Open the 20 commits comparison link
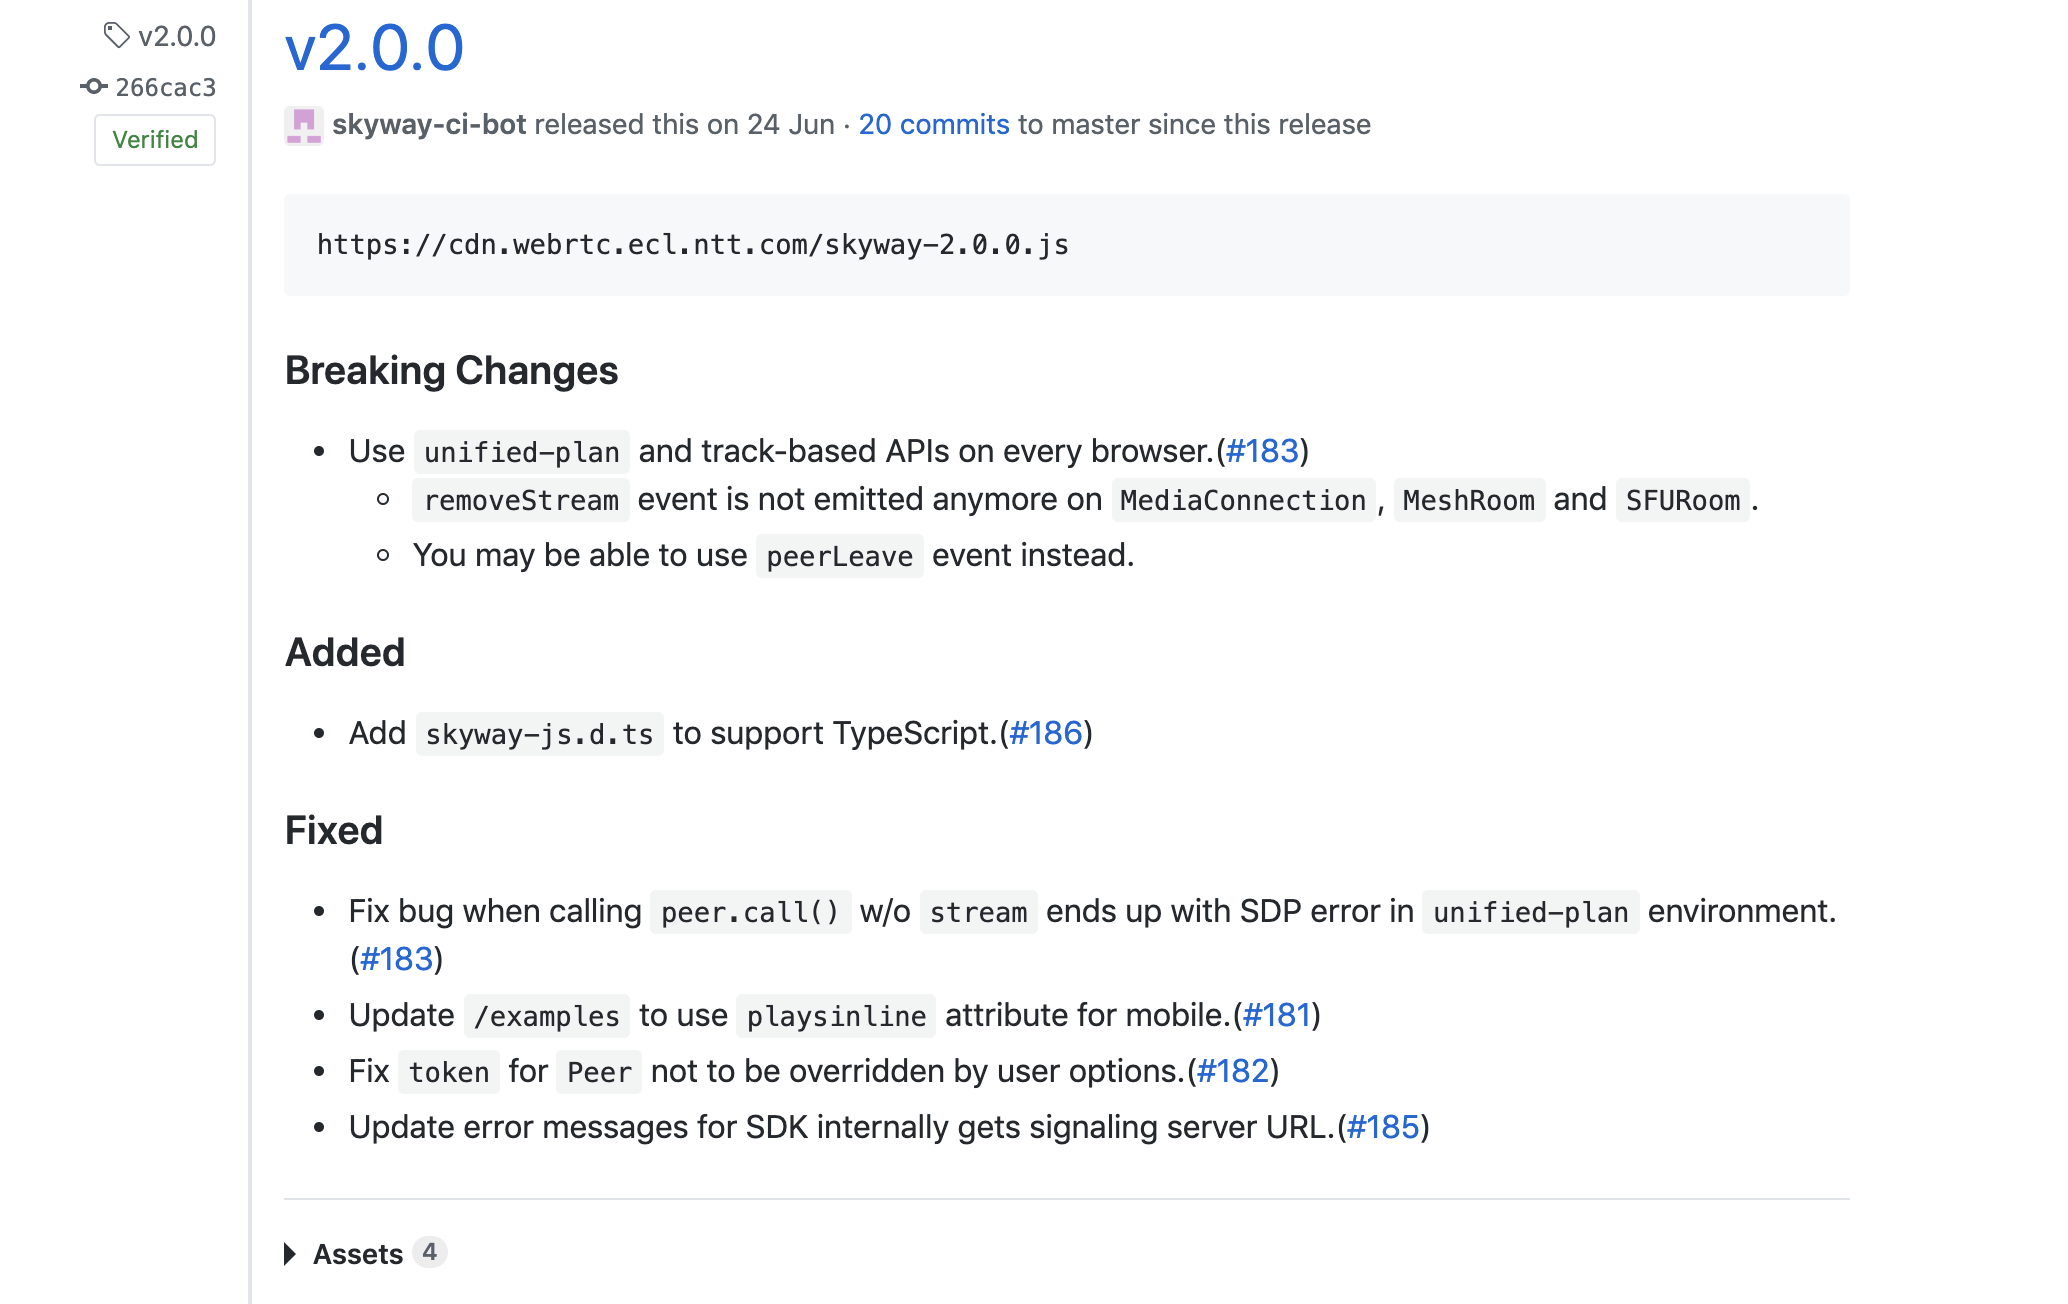The width and height of the screenshot is (2068, 1304). [x=934, y=125]
